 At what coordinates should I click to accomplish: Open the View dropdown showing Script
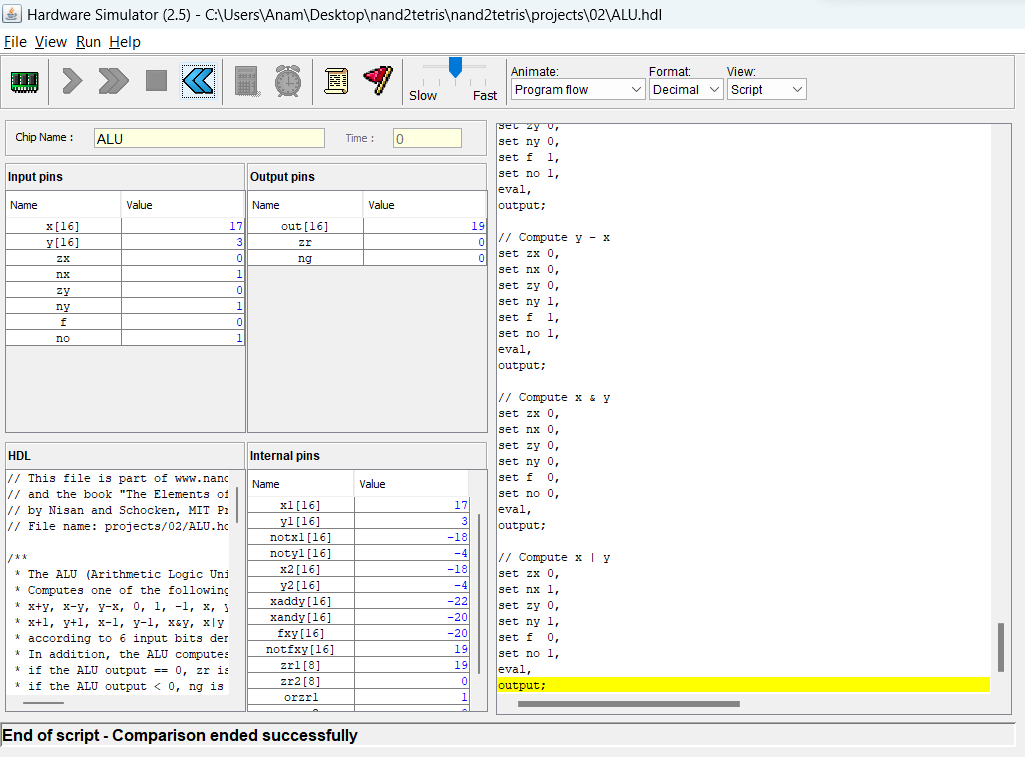(x=766, y=89)
